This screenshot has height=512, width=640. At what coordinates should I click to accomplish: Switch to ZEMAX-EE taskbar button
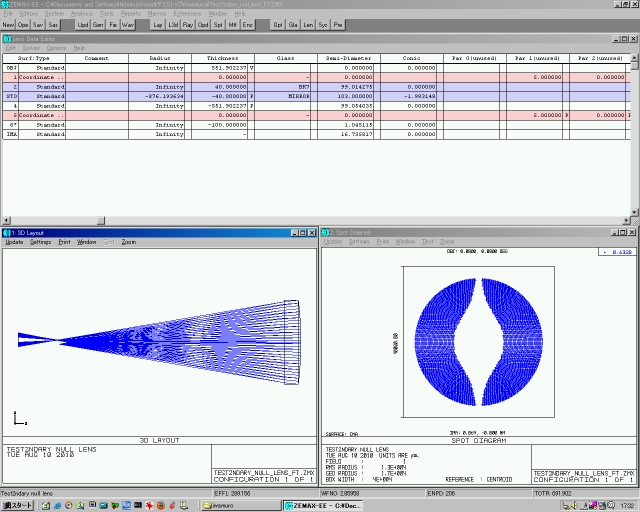pyautogui.click(x=324, y=505)
